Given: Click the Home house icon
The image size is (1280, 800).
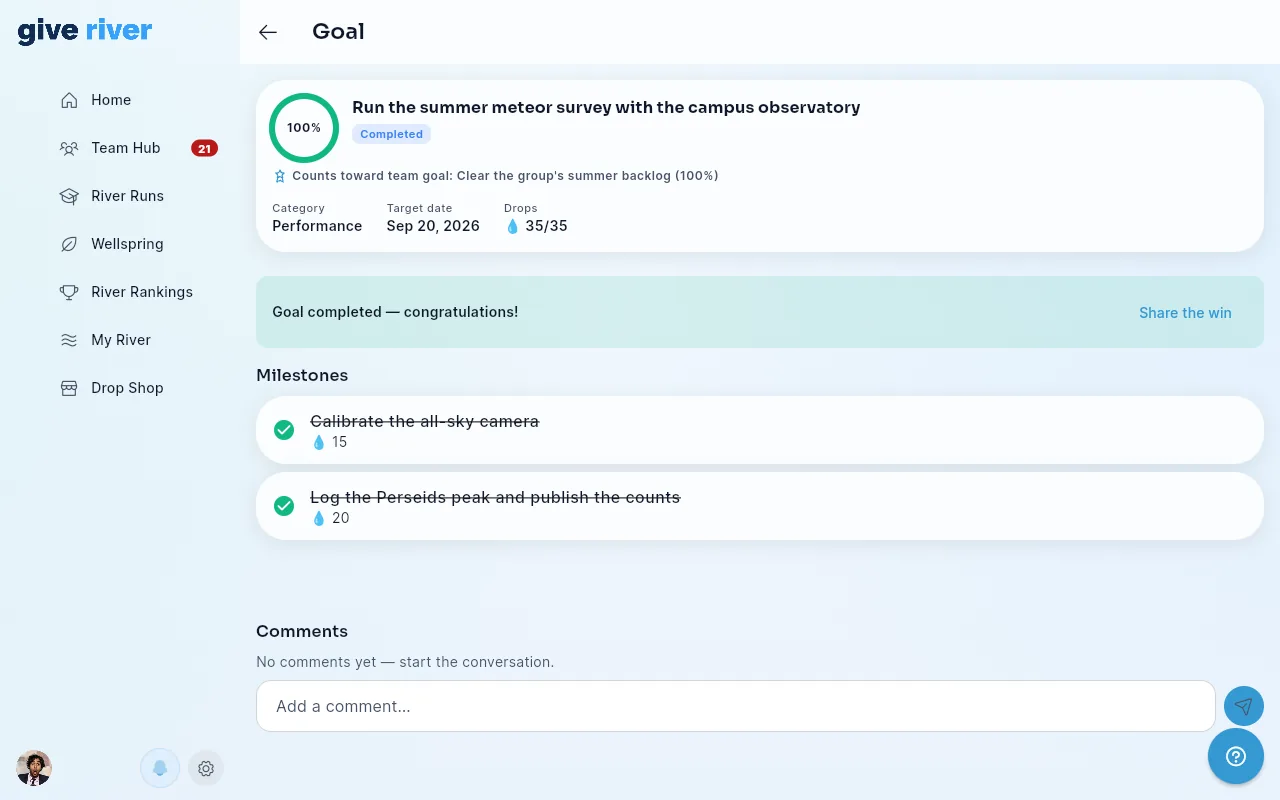Looking at the screenshot, I should pyautogui.click(x=69, y=100).
